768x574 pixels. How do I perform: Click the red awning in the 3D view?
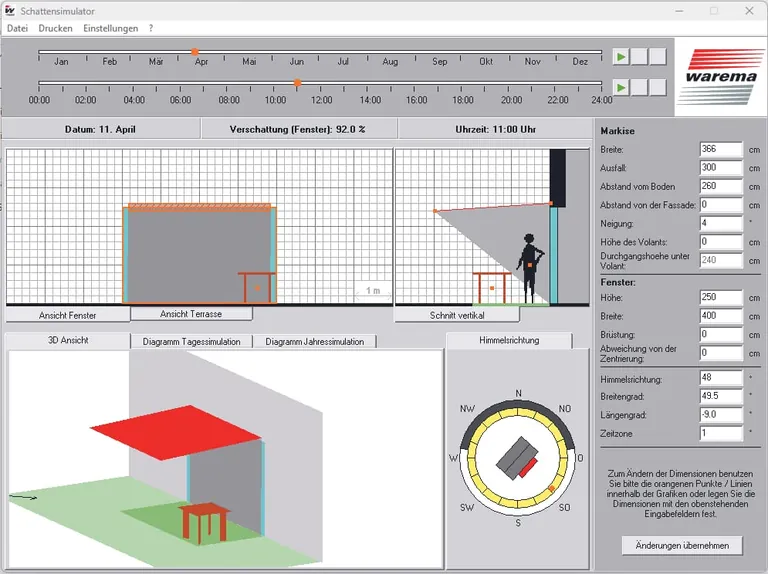click(x=175, y=432)
